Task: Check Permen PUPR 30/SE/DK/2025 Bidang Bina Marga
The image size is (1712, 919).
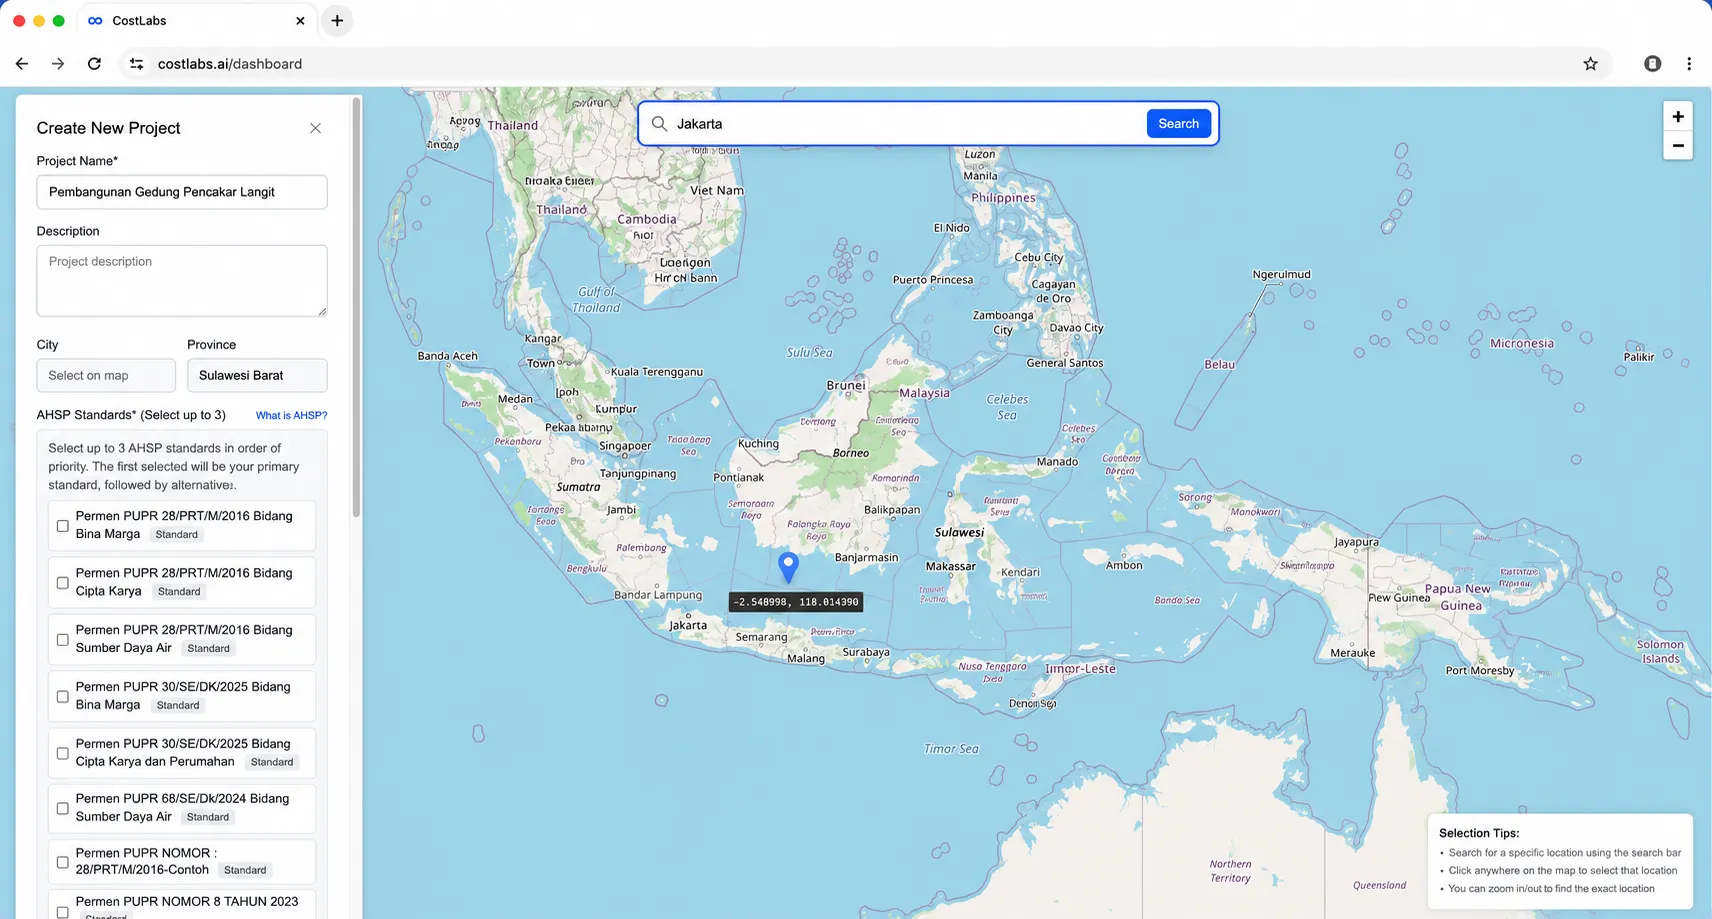Action: click(63, 696)
